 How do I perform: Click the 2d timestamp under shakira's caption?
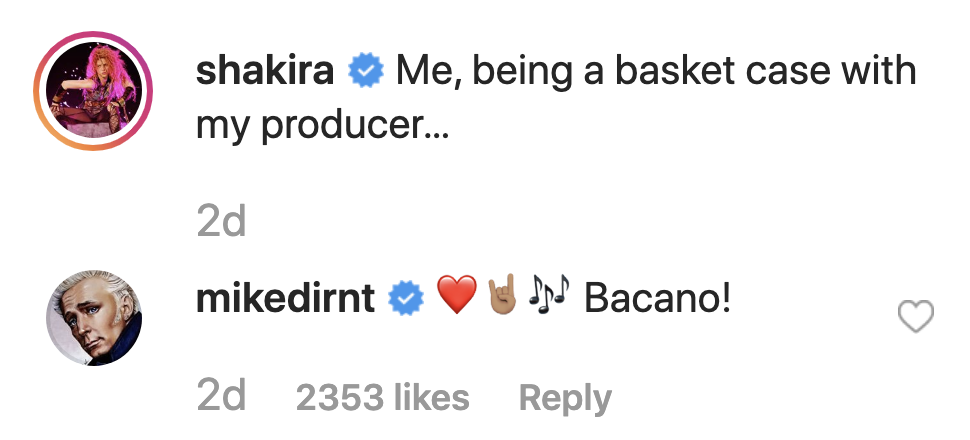tap(221, 222)
